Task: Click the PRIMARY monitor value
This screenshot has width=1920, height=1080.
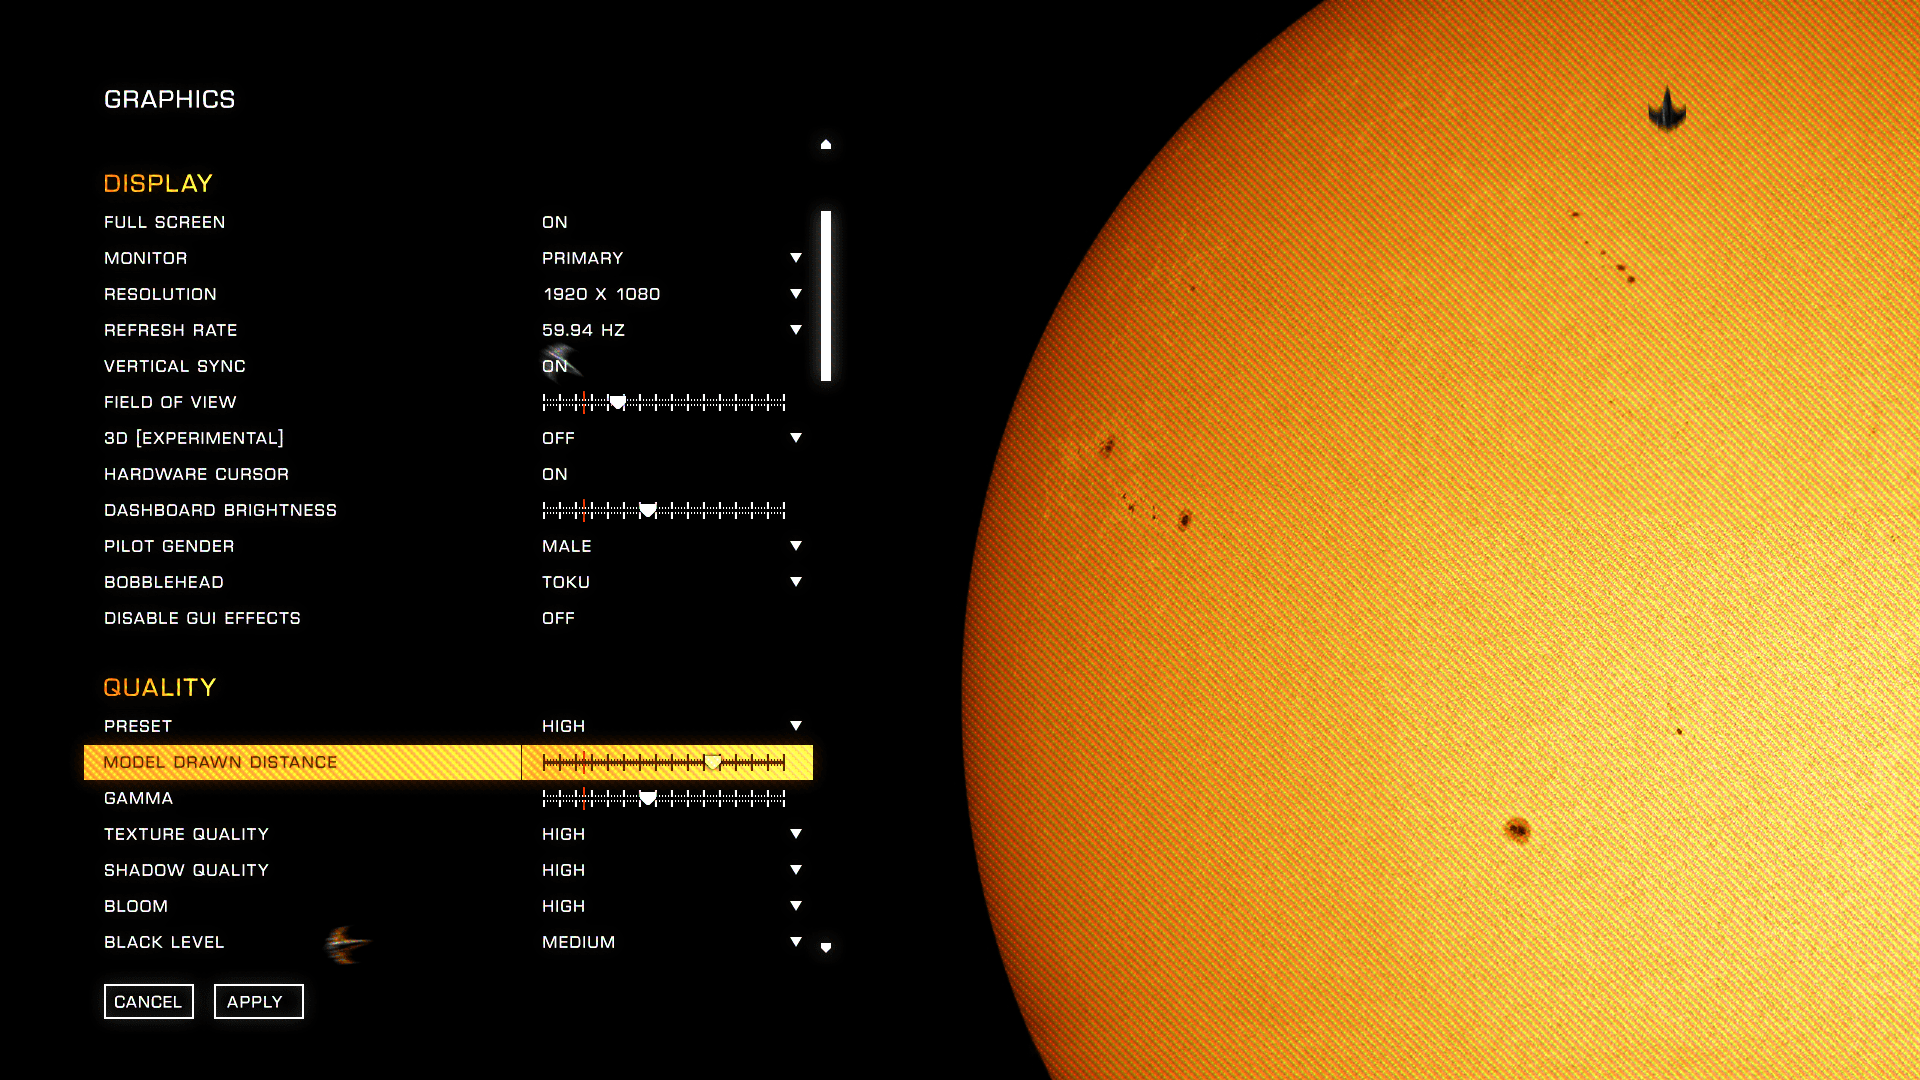Action: [x=583, y=258]
